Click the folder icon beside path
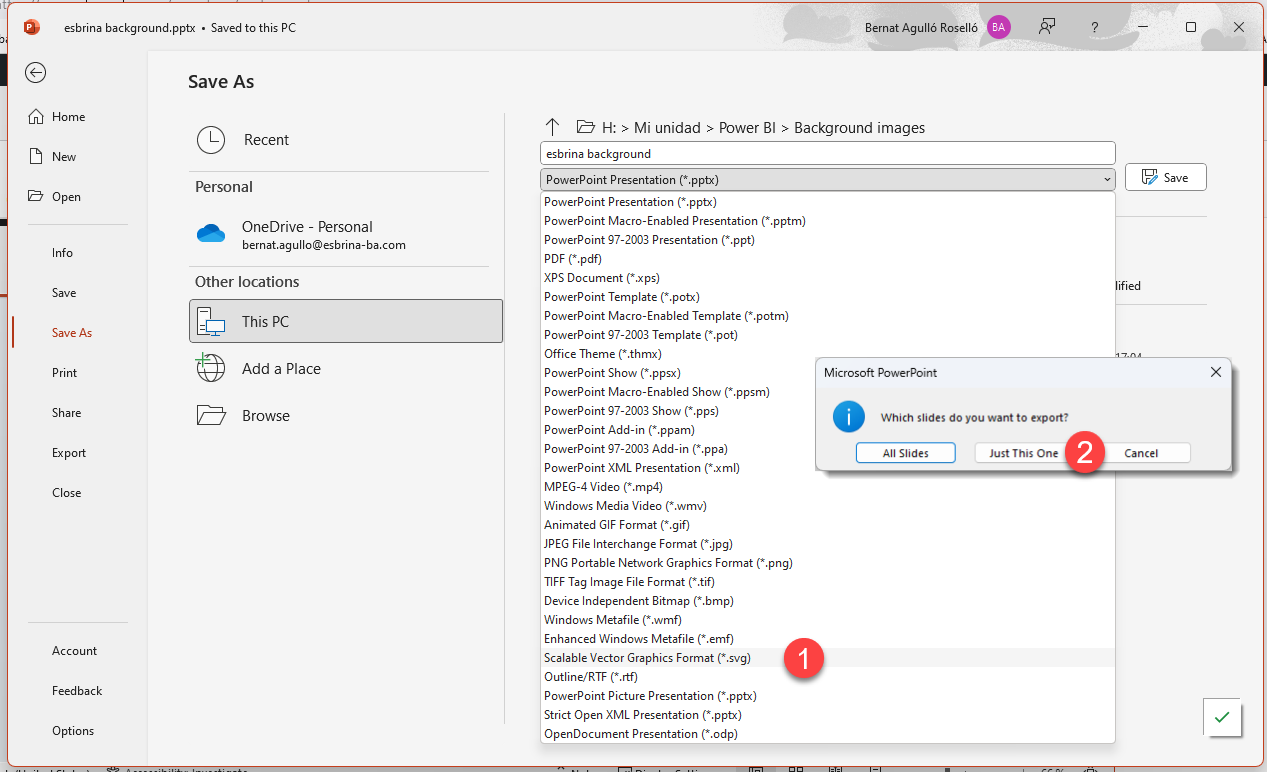This screenshot has width=1267, height=772. [x=586, y=127]
